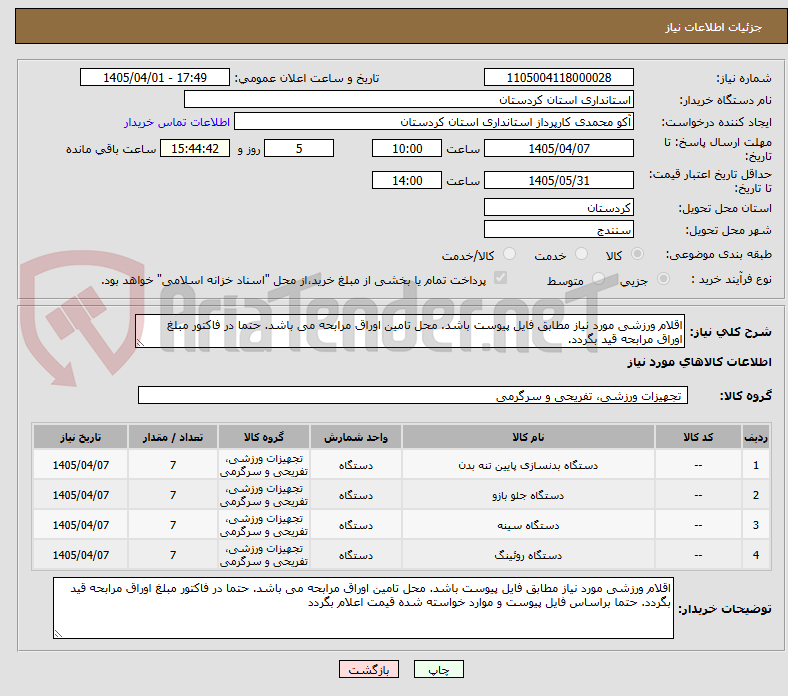
Task: Toggle the Islamic treasury payment checkbox
Action: (501, 278)
